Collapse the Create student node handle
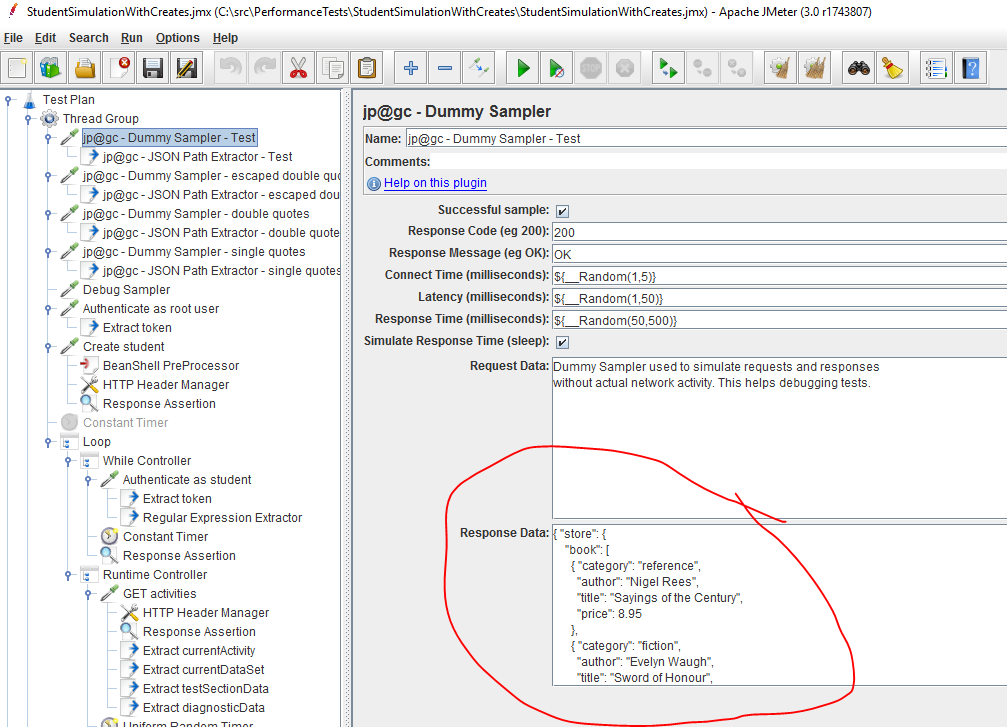 48,347
